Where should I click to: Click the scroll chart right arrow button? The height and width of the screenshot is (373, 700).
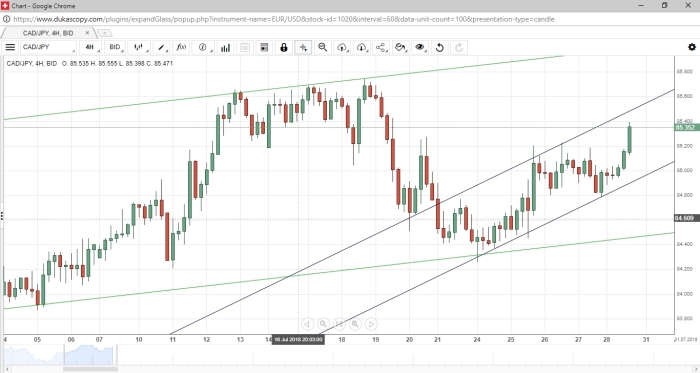(x=371, y=324)
